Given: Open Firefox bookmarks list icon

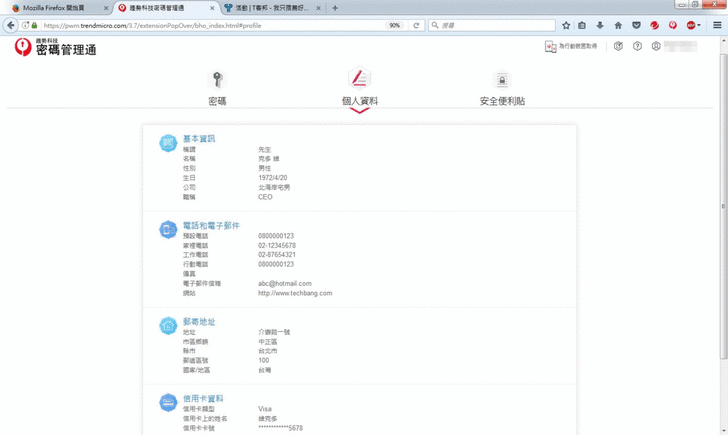Looking at the screenshot, I should (582, 26).
